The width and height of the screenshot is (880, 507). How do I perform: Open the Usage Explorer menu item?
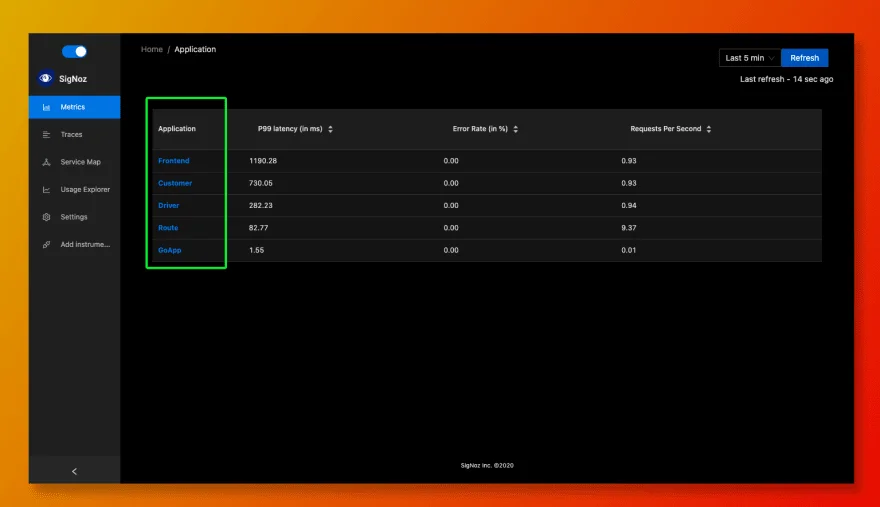pos(74,190)
